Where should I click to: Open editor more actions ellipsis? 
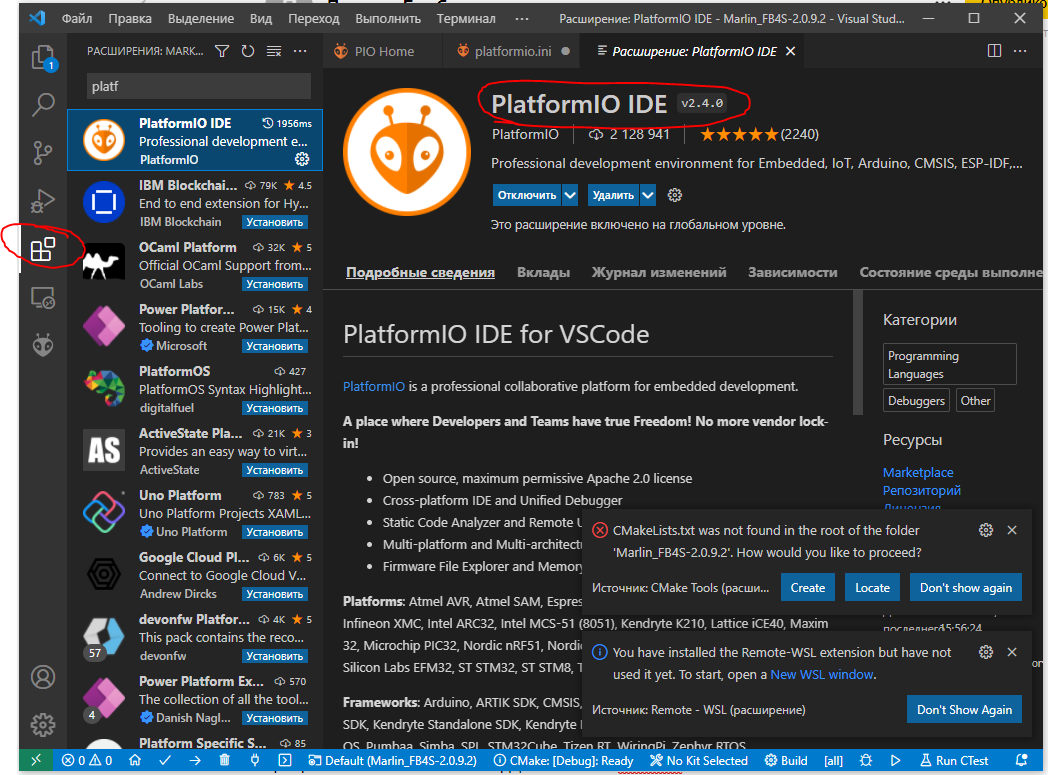pos(1020,51)
